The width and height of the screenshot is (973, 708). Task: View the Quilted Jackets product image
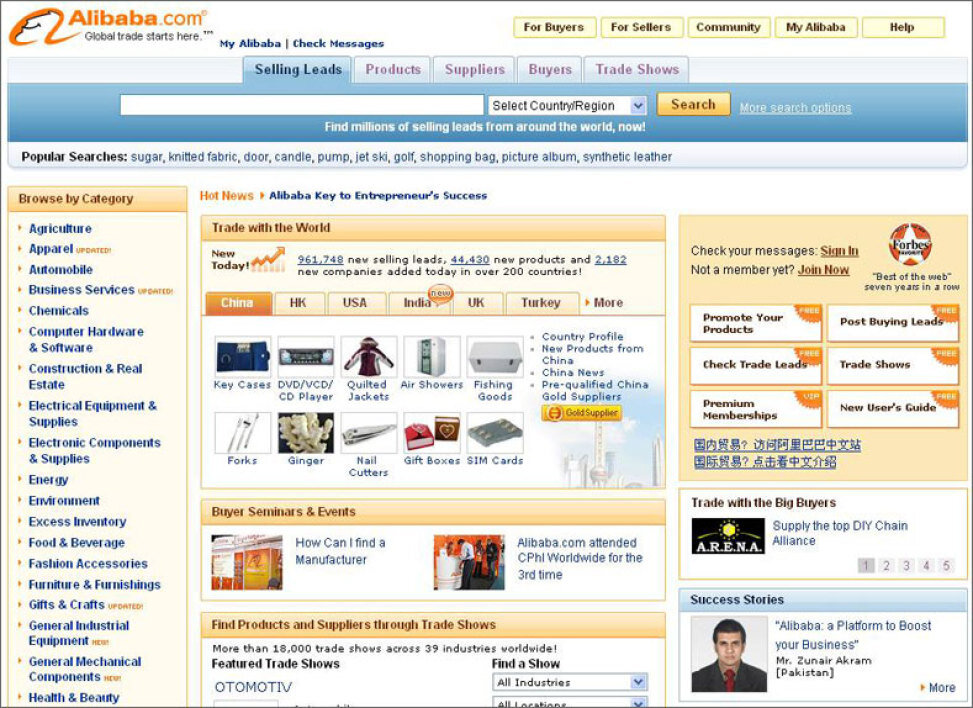(369, 357)
